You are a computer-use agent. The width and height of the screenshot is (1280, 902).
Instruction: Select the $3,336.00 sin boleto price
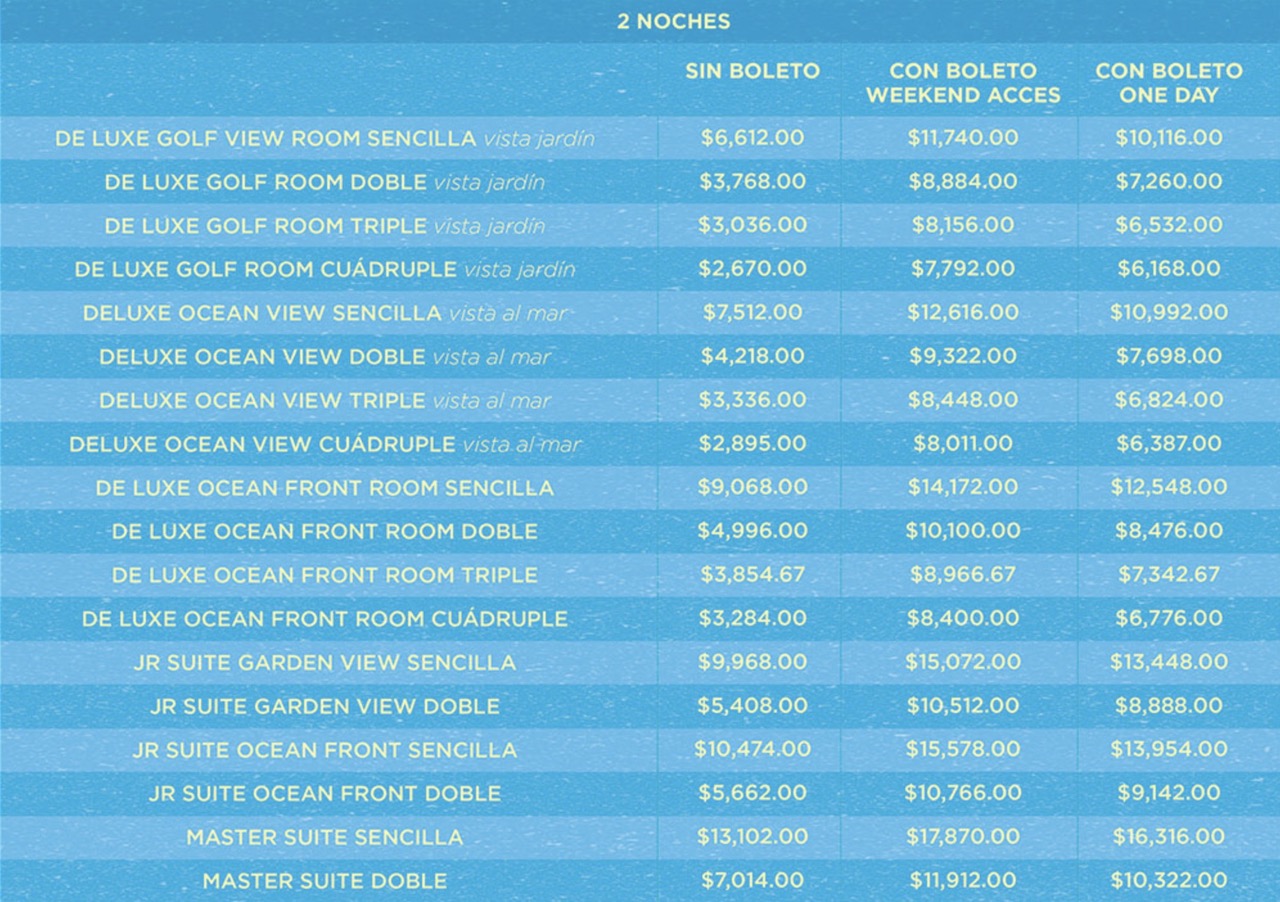(752, 400)
